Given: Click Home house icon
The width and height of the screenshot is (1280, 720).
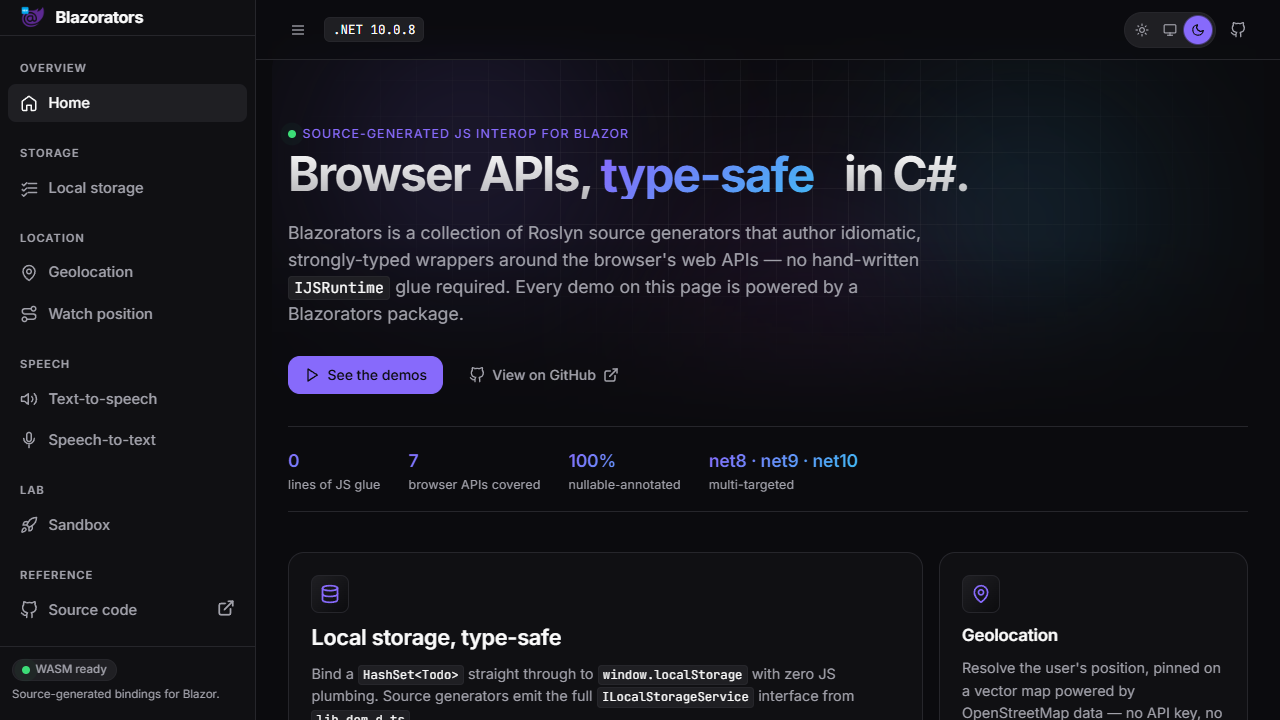Looking at the screenshot, I should point(29,103).
